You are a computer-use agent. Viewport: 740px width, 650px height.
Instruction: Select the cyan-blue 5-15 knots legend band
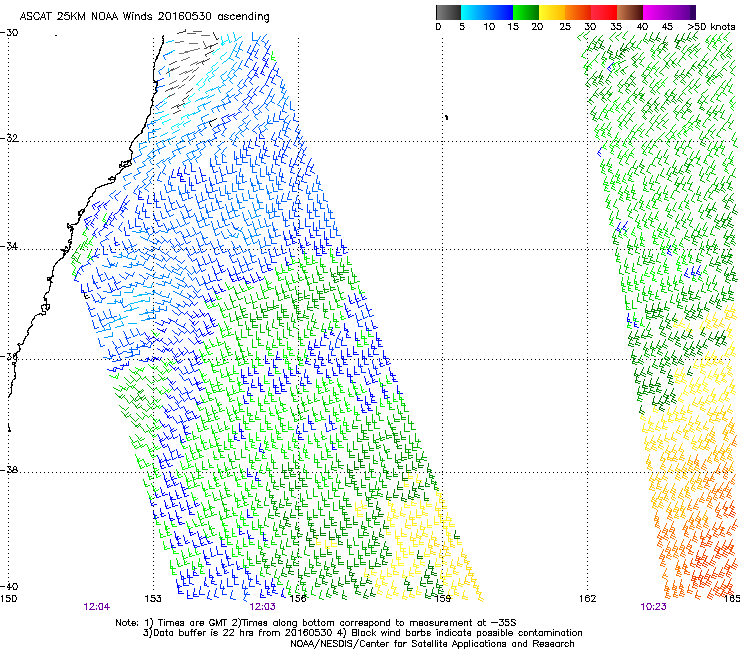[487, 12]
